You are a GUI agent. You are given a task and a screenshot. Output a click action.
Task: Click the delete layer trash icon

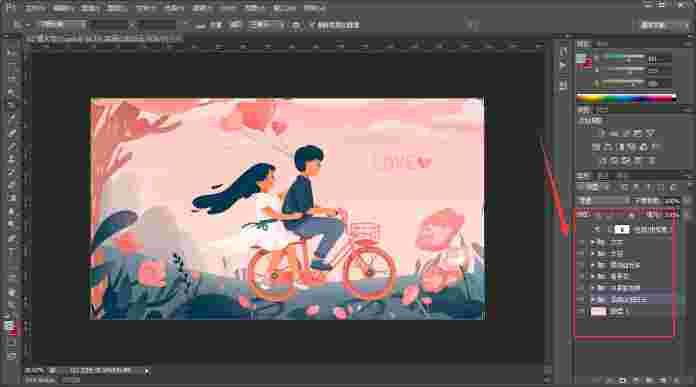click(x=676, y=380)
